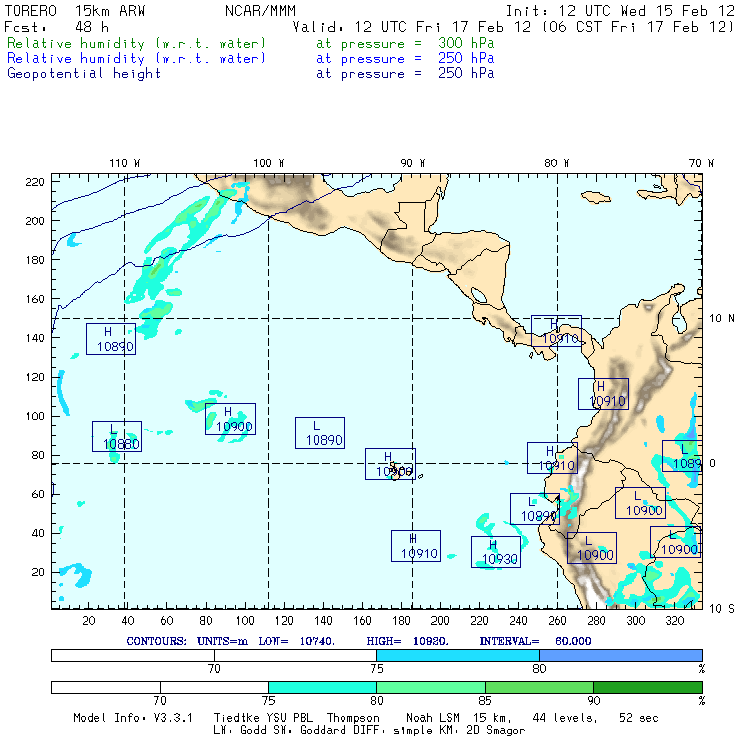Click the 'H 10910' box at 90 W near the bottom
Viewport: 740px width, 740px height.
tap(416, 546)
